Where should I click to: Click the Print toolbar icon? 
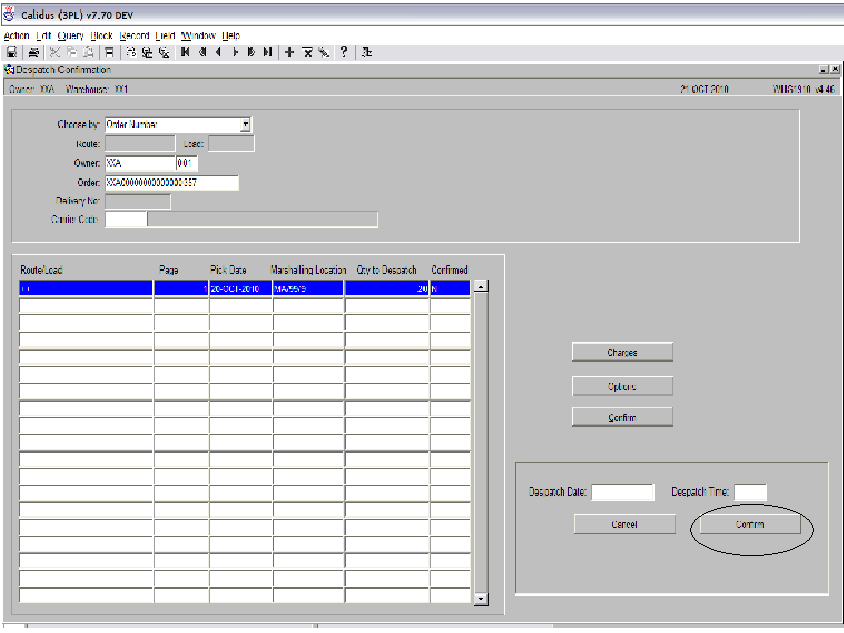point(33,52)
